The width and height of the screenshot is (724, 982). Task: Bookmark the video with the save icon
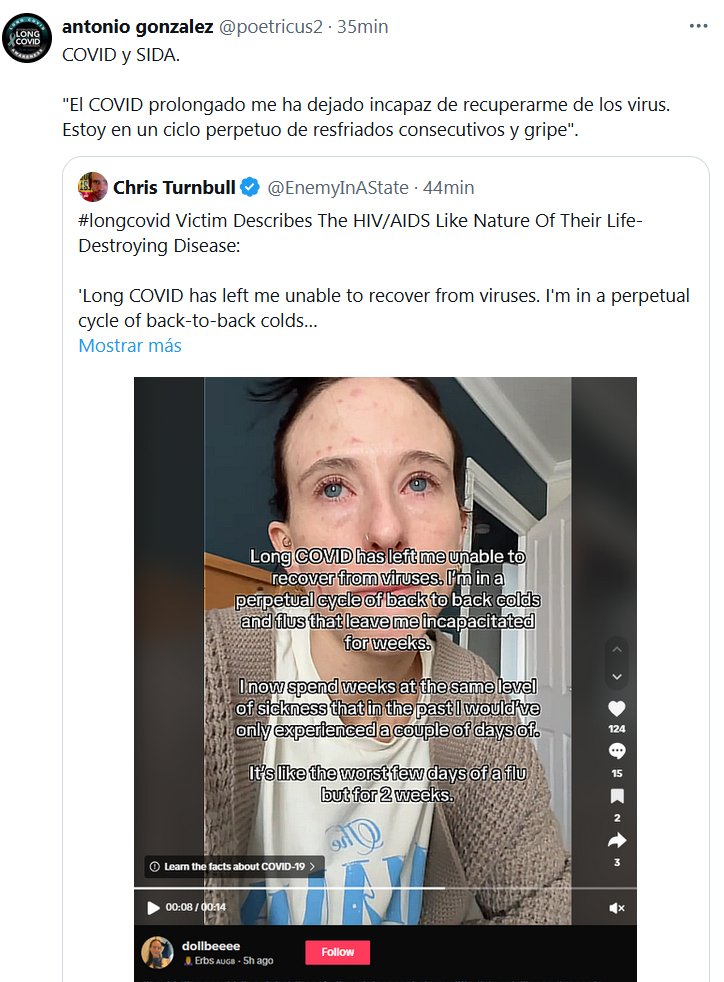(x=617, y=796)
